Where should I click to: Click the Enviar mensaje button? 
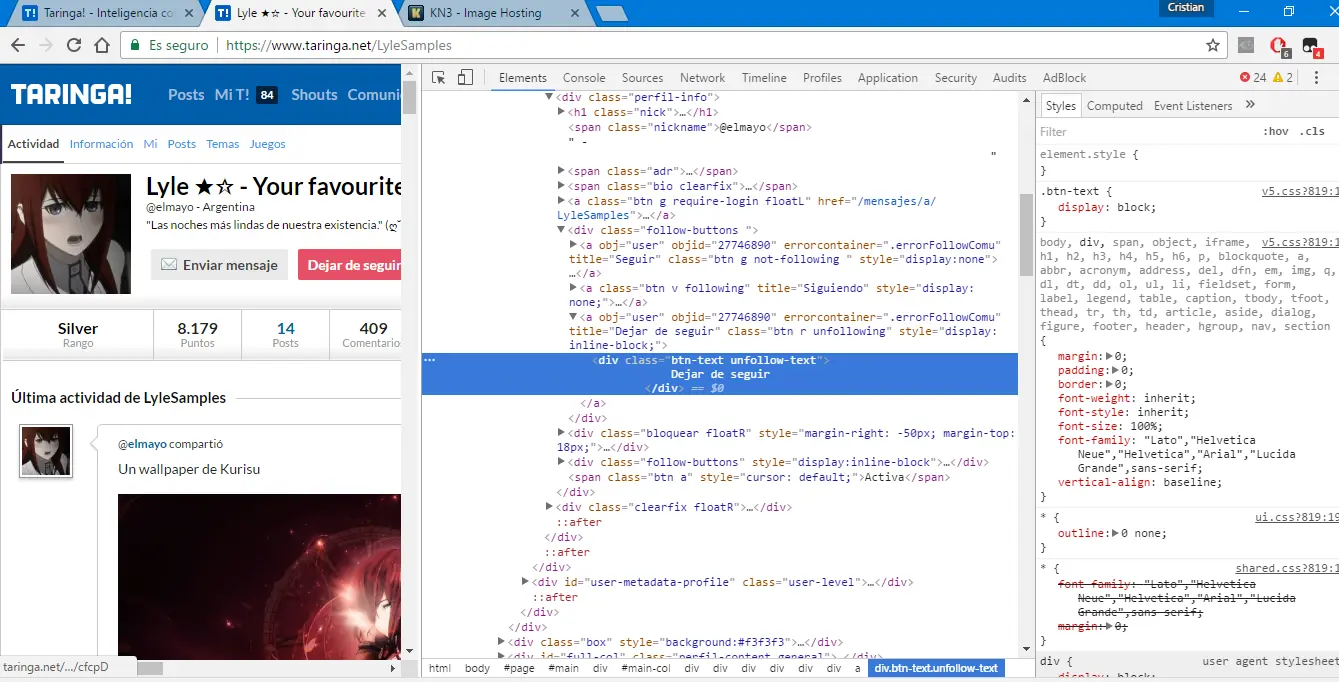(x=219, y=265)
